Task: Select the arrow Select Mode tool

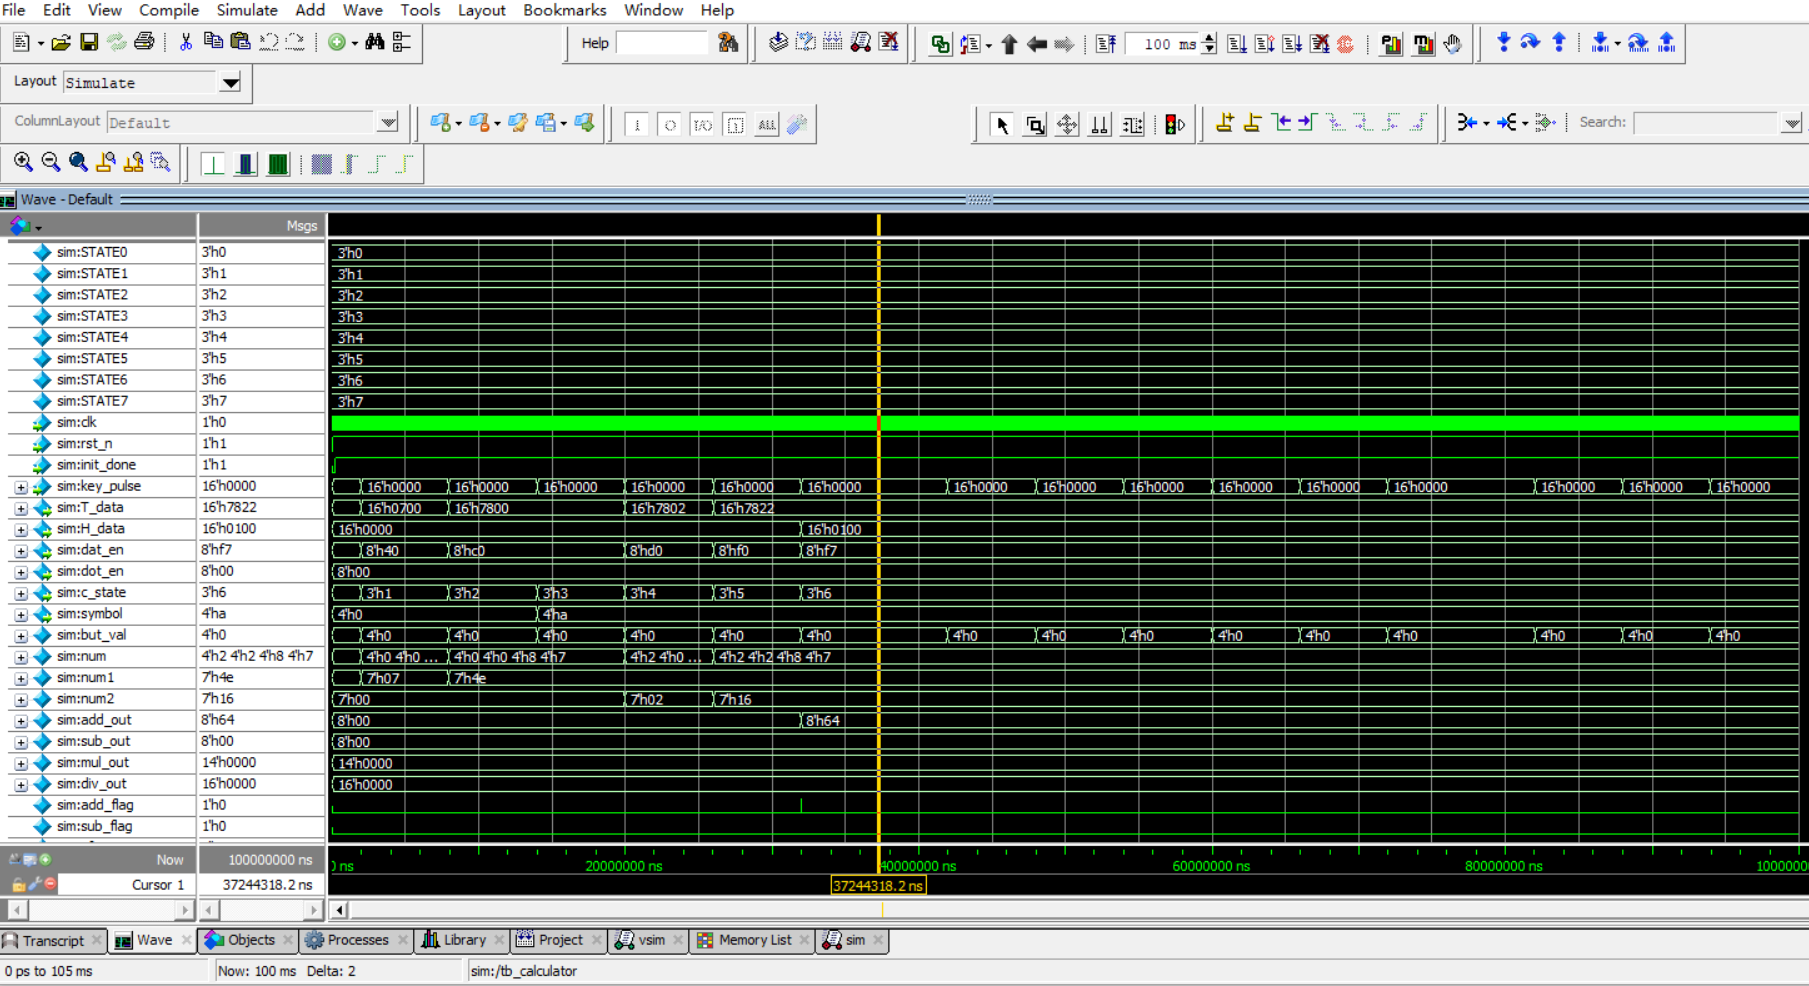Action: (1001, 125)
